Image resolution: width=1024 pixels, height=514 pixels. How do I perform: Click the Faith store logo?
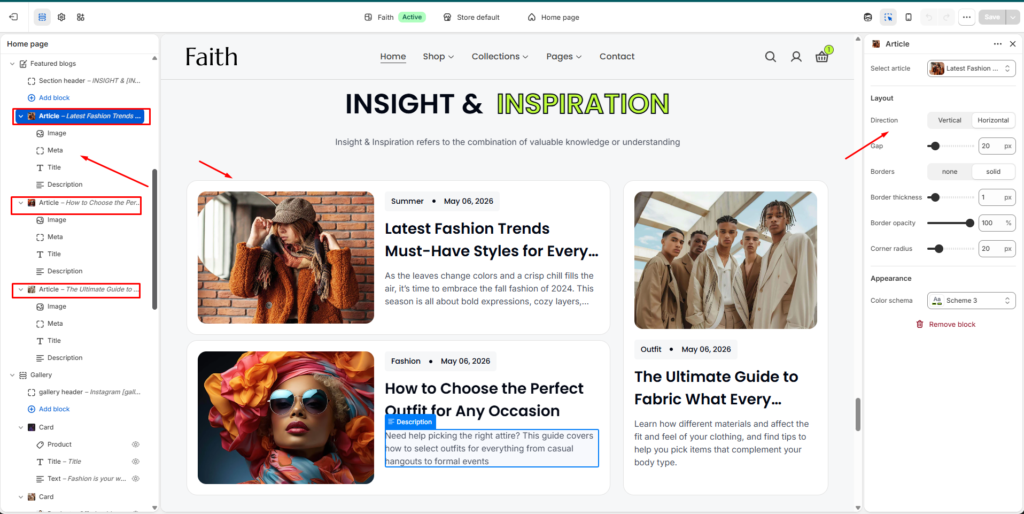click(212, 57)
